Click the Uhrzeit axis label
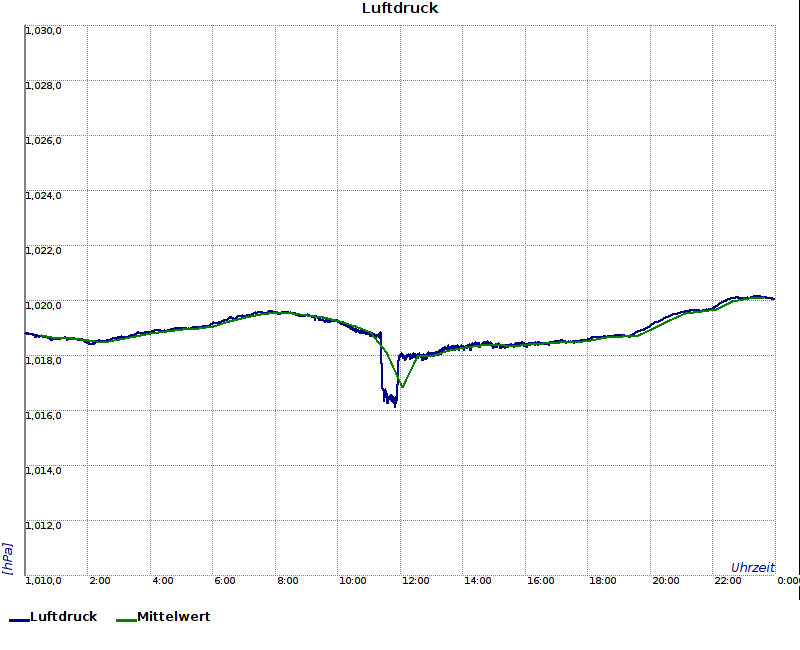 click(x=753, y=567)
